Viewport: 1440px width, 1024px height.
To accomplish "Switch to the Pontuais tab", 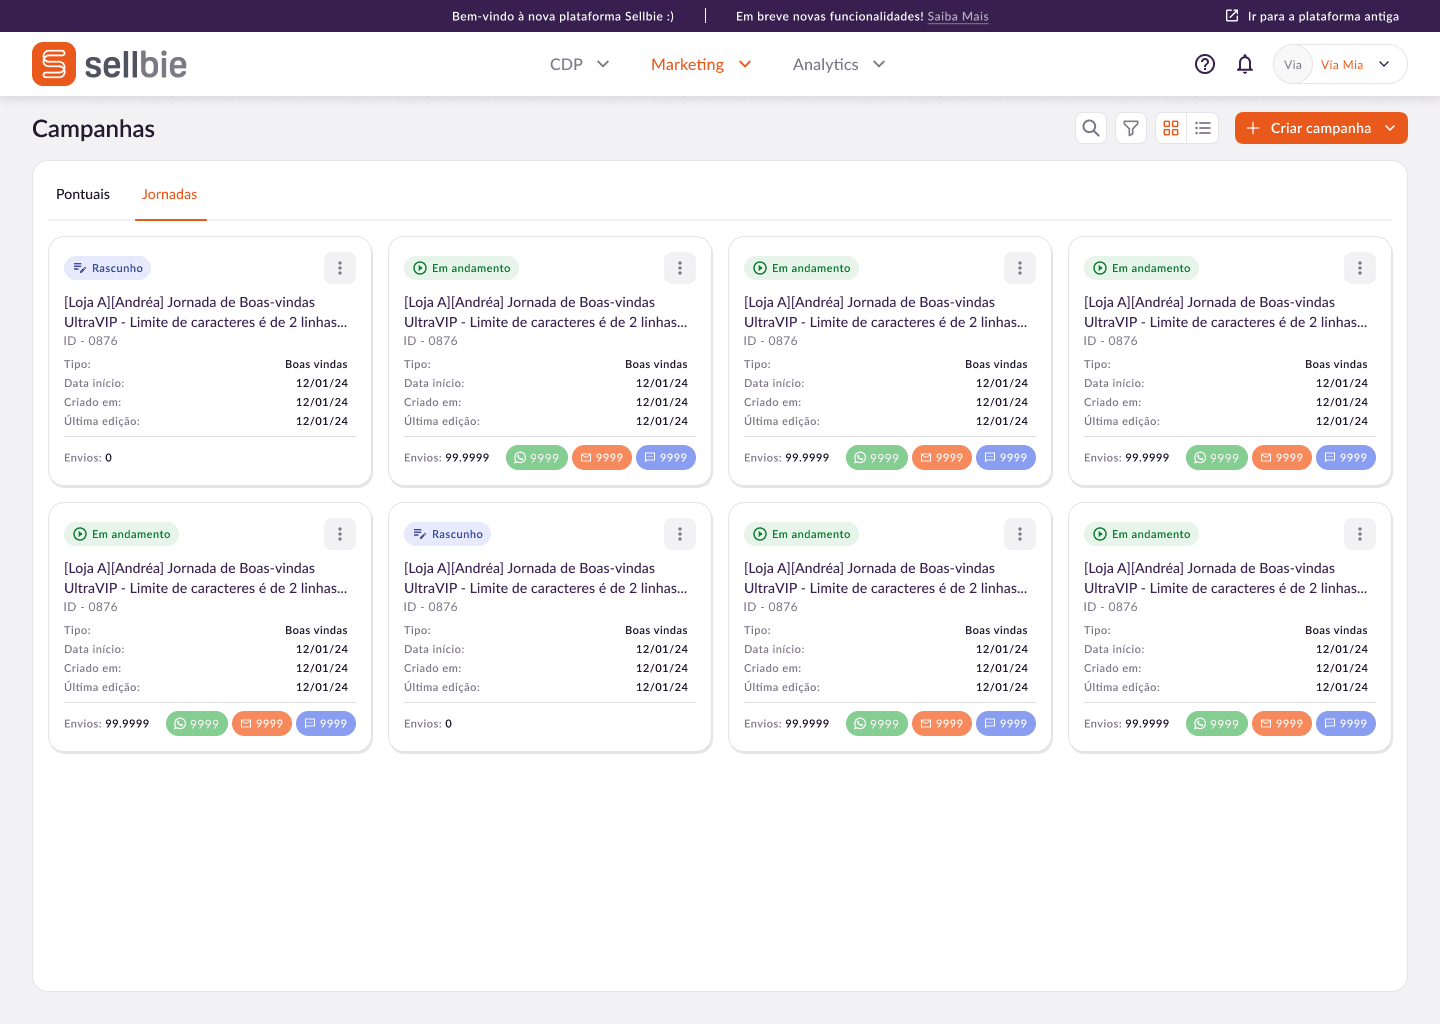I will 83,194.
